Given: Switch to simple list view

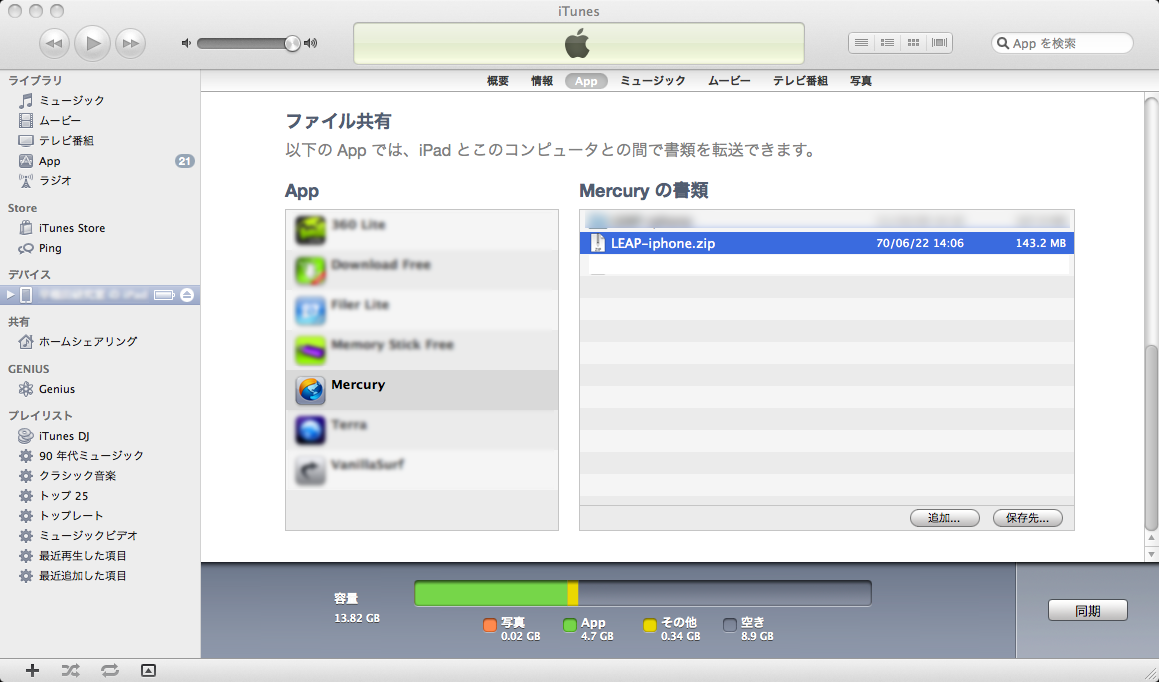Looking at the screenshot, I should pos(861,43).
